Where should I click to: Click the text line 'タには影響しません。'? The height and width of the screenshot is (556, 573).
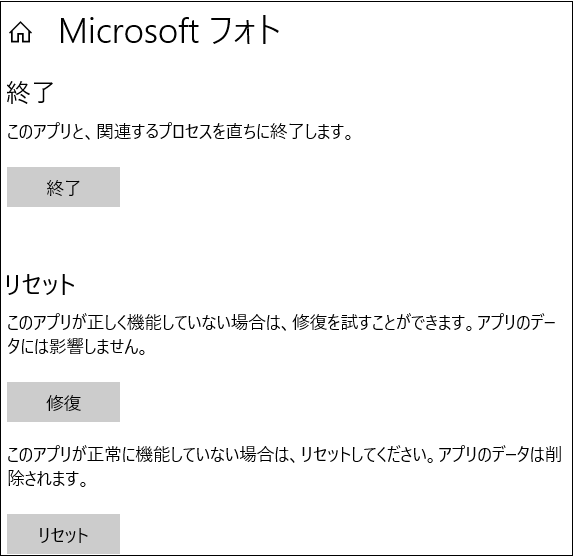77,346
